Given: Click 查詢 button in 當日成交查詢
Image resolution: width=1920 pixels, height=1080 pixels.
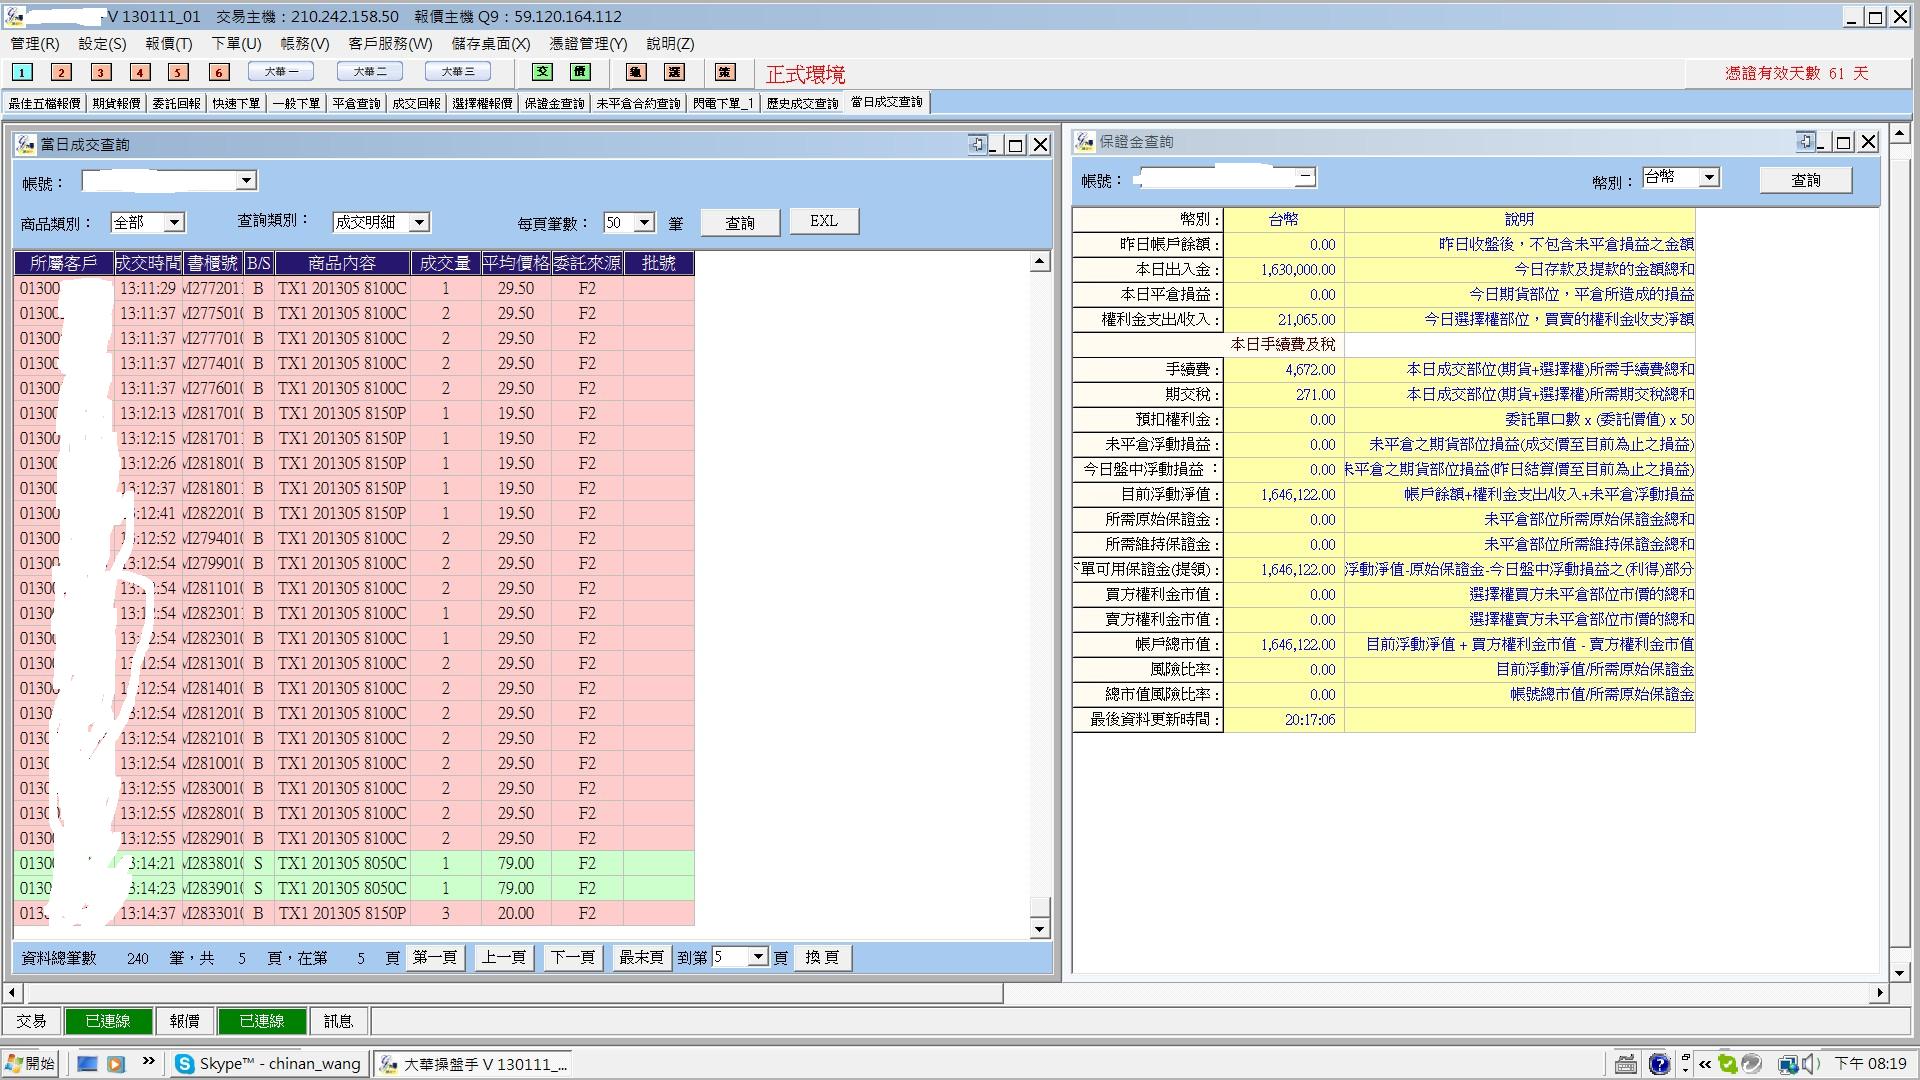Looking at the screenshot, I should click(740, 222).
